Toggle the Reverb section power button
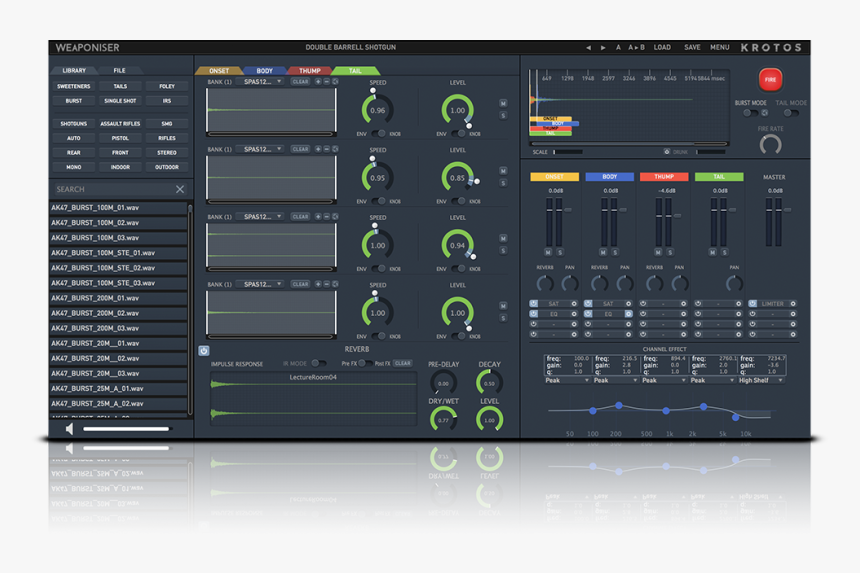This screenshot has height=573, width=860. [x=203, y=350]
